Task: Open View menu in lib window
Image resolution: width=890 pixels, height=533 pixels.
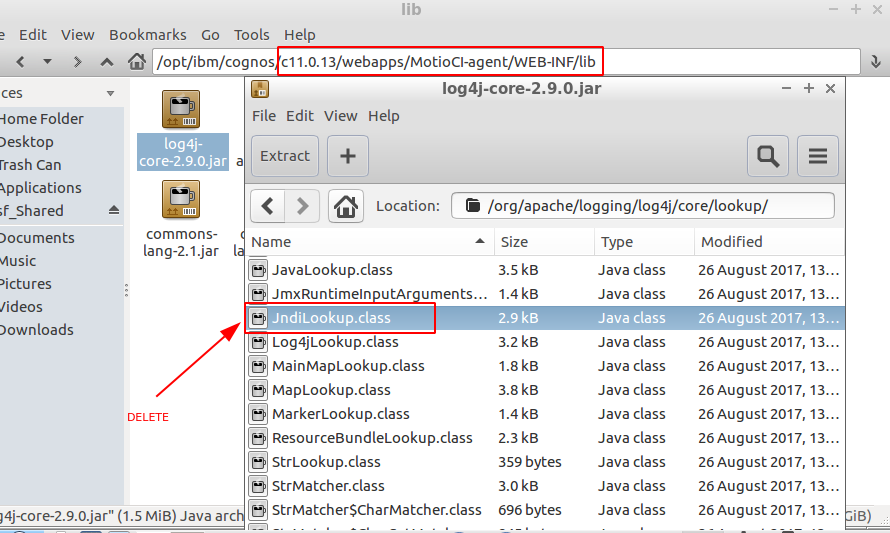Action: pos(78,35)
